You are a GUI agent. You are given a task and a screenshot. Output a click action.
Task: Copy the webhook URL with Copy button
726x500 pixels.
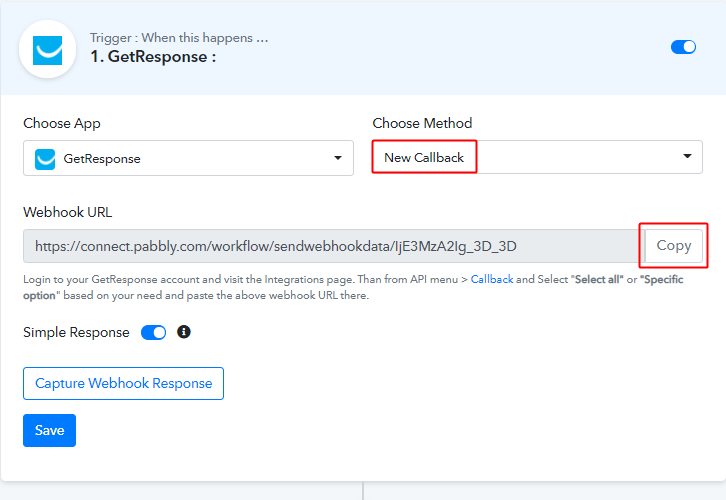[x=674, y=246]
